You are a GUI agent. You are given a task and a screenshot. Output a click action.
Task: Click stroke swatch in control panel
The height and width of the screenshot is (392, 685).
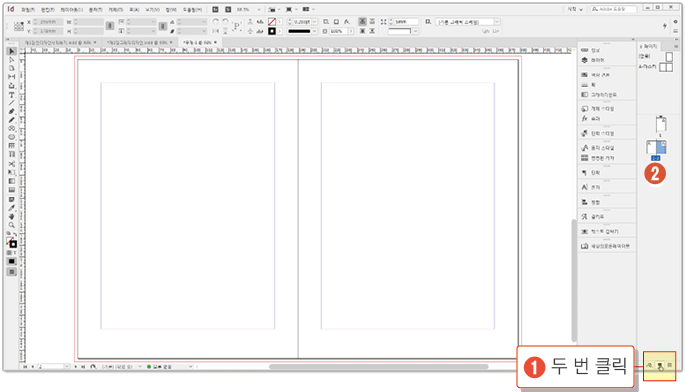pos(272,31)
